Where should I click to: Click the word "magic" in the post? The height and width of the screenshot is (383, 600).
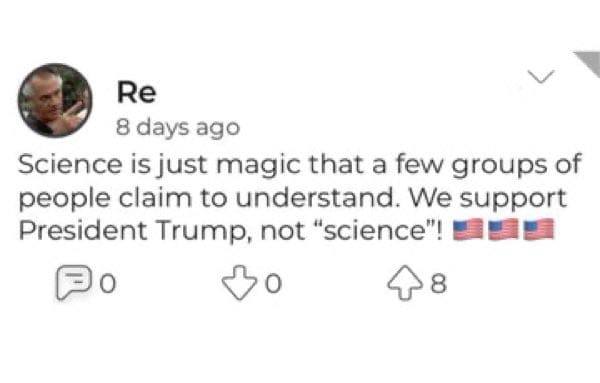(x=259, y=165)
